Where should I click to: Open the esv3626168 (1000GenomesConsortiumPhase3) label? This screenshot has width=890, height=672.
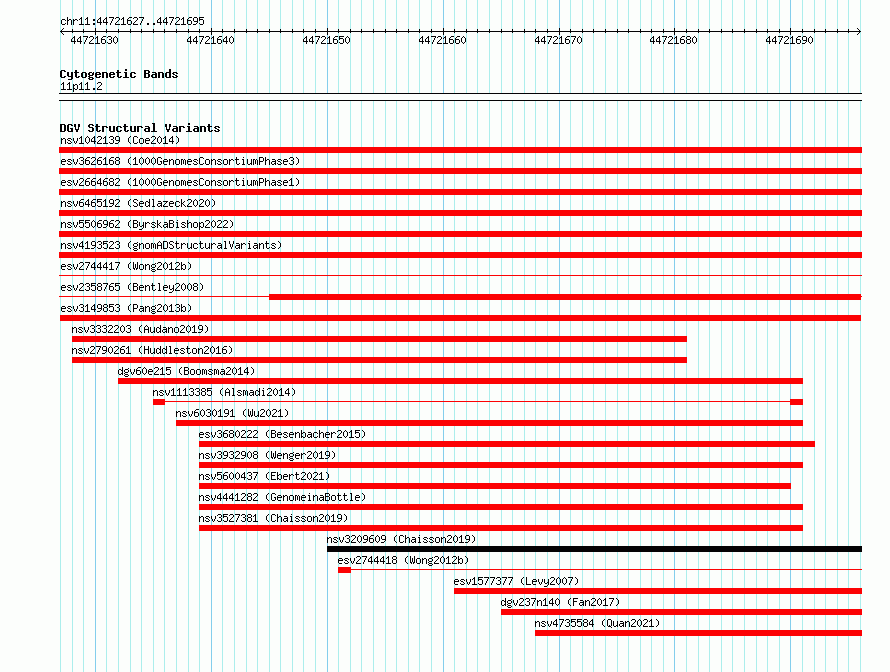click(180, 161)
